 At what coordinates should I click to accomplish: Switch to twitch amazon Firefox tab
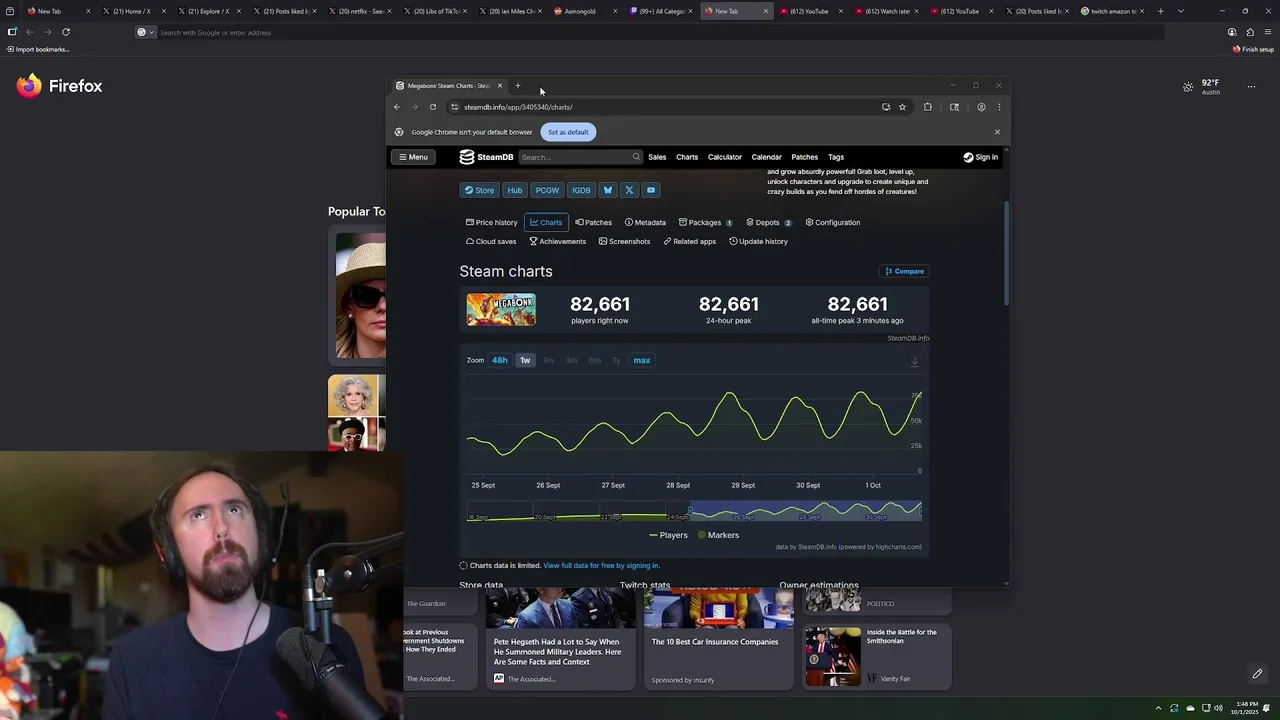tap(1110, 11)
